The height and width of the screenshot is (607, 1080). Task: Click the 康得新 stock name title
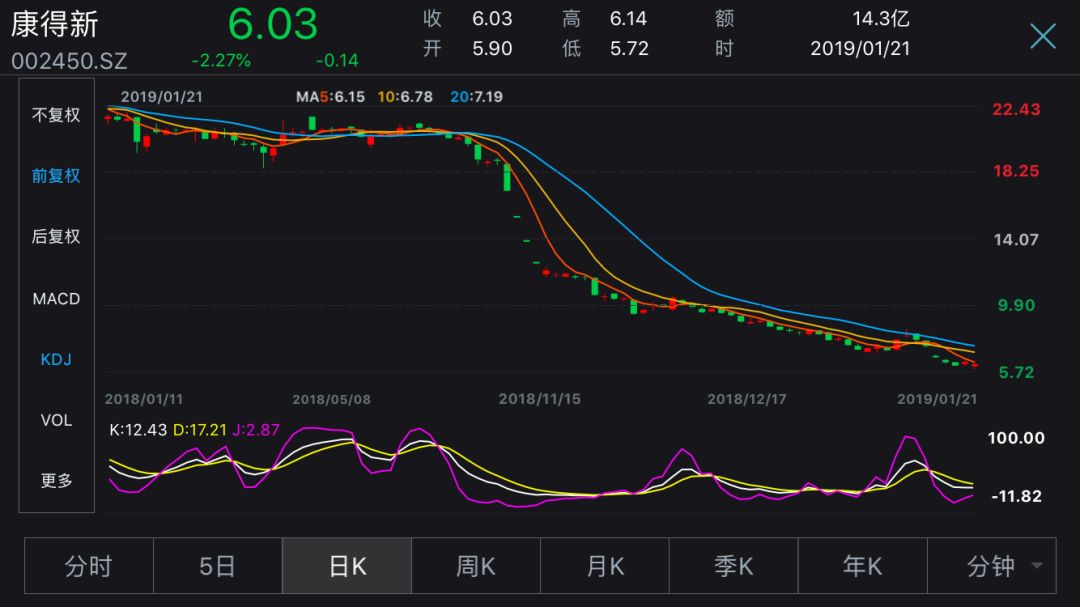(55, 25)
